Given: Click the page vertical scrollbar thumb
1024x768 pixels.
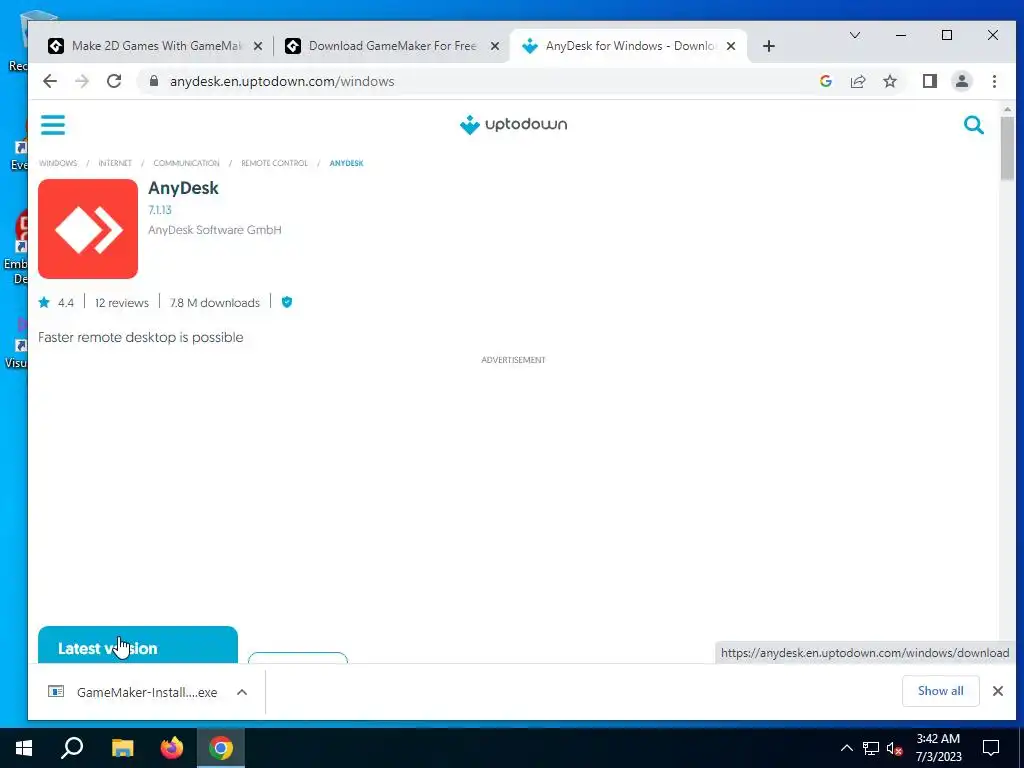Looking at the screenshot, I should point(1007,148).
